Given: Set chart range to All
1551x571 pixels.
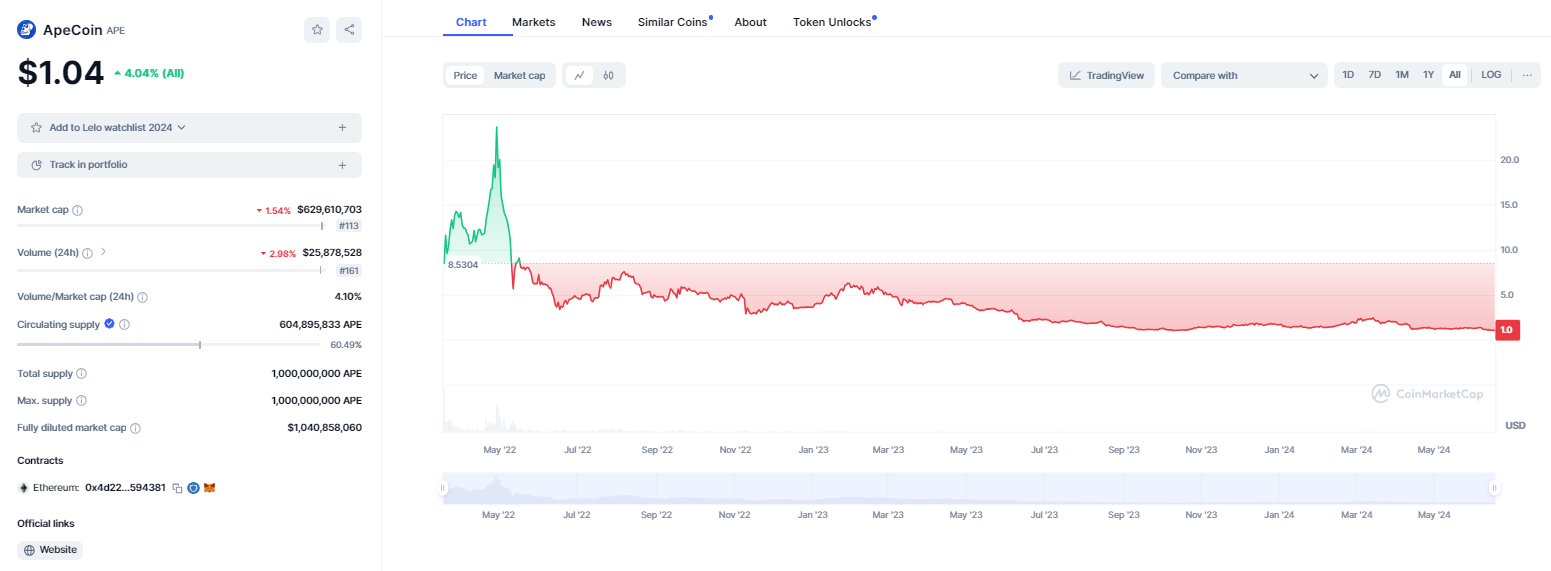Looking at the screenshot, I should pos(1455,75).
